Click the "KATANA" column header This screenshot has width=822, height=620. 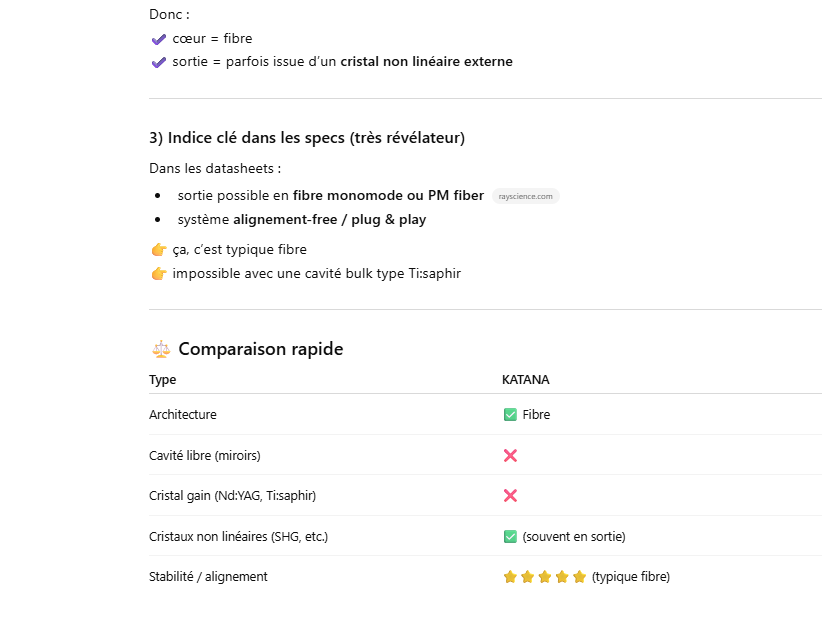(525, 380)
